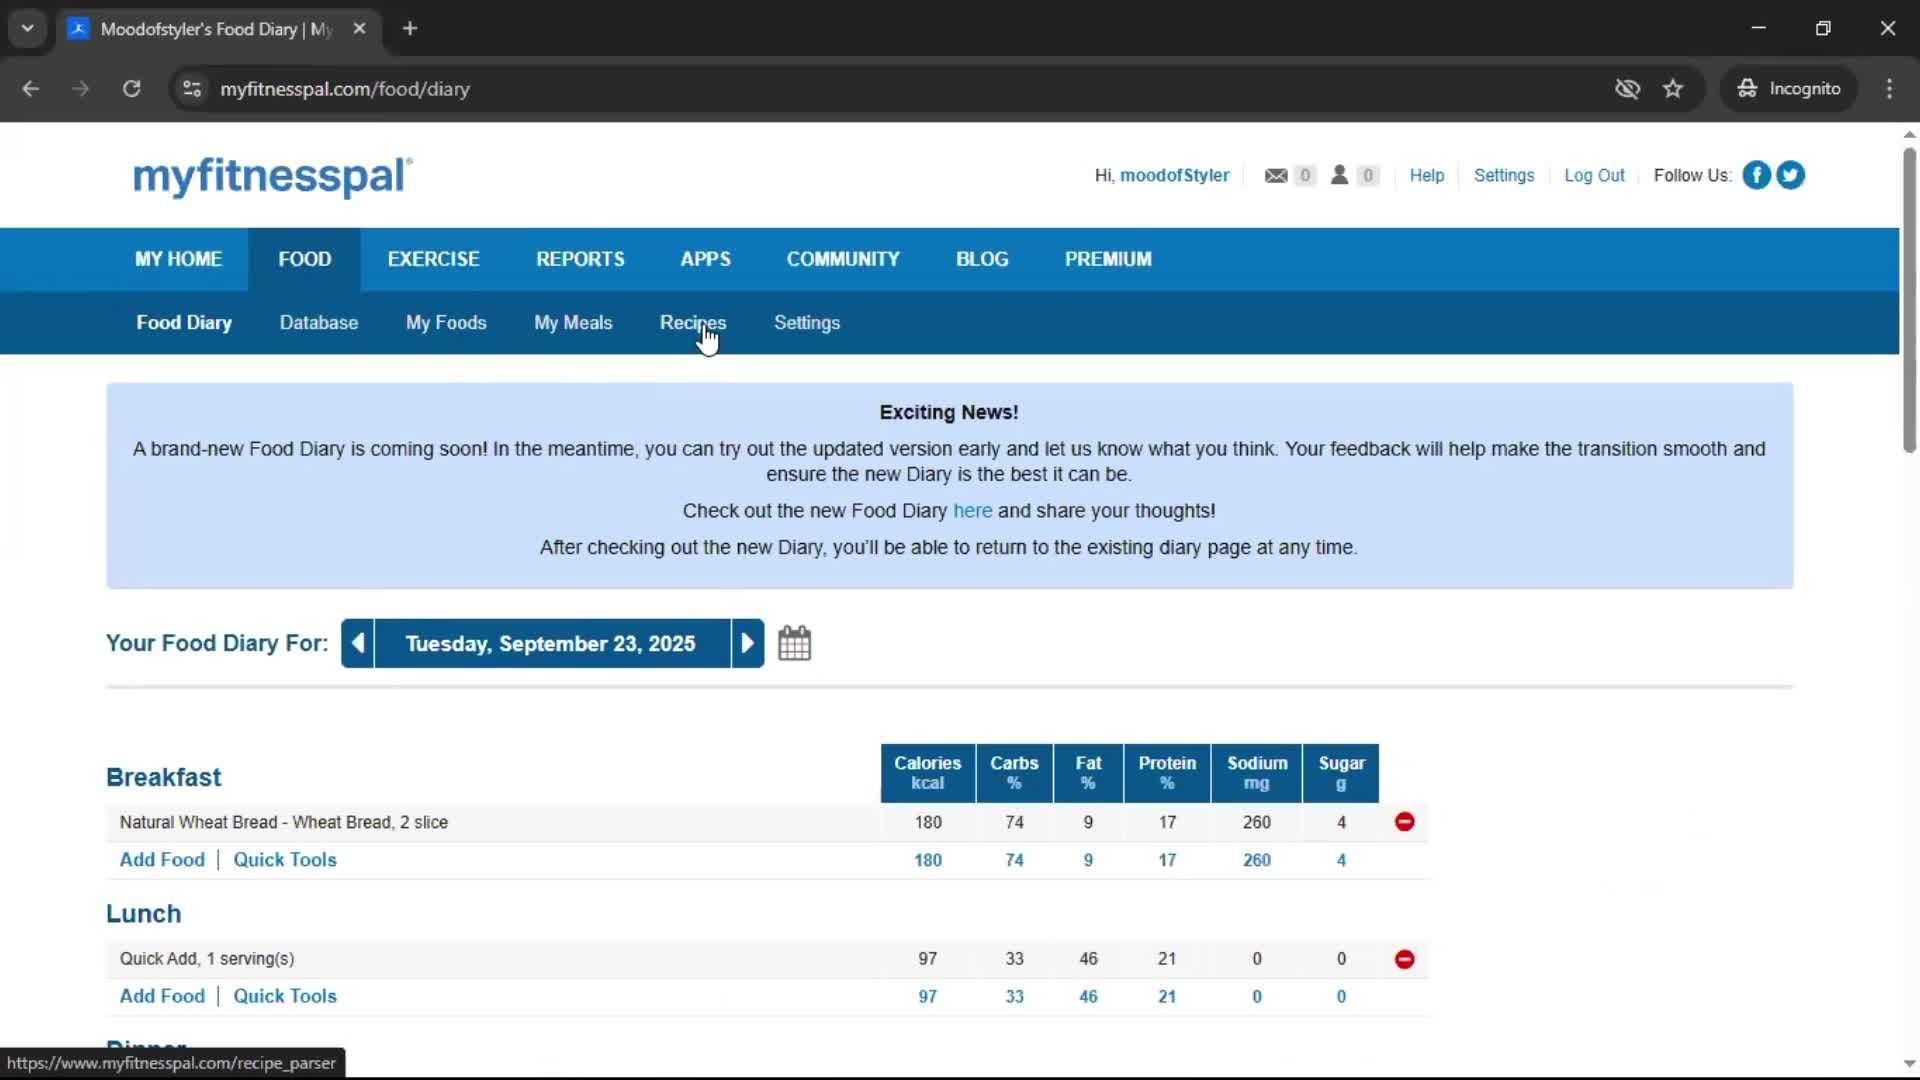Click Natural Wheat Bread entry

pyautogui.click(x=283, y=822)
